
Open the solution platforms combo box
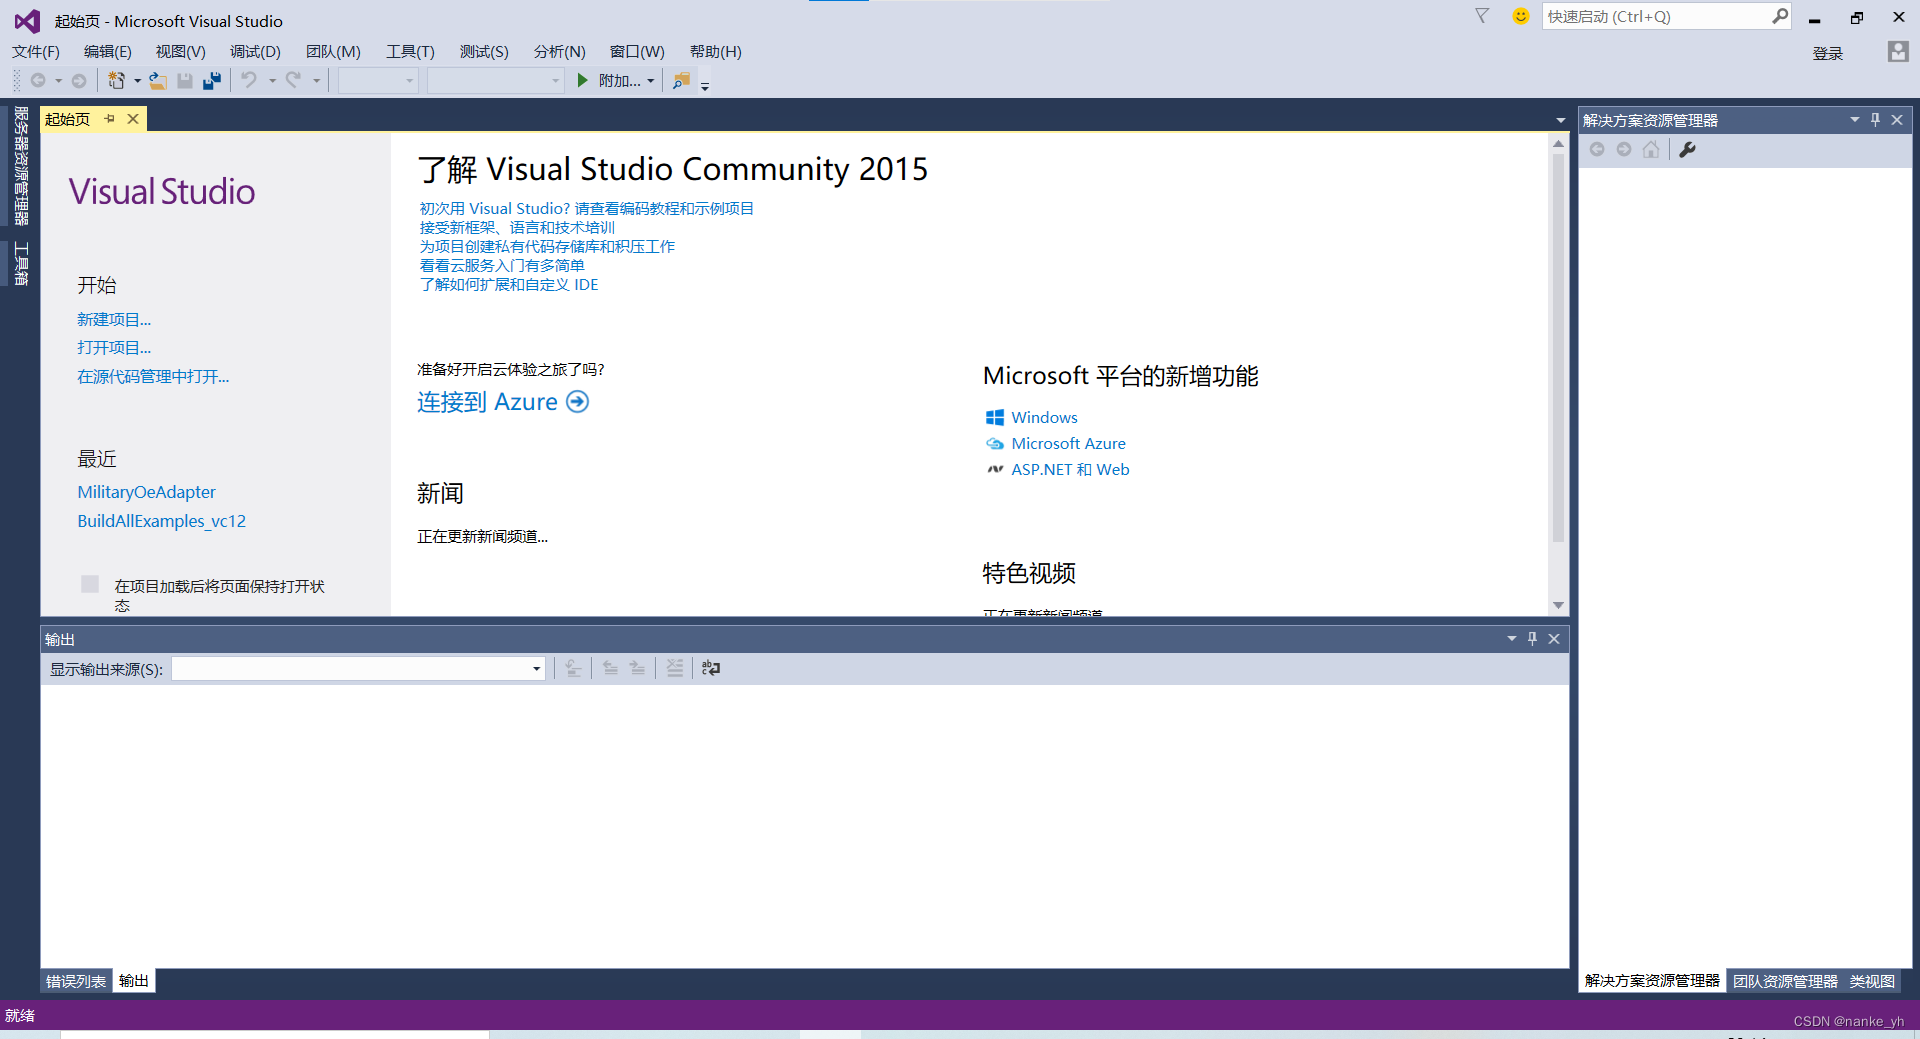(496, 81)
